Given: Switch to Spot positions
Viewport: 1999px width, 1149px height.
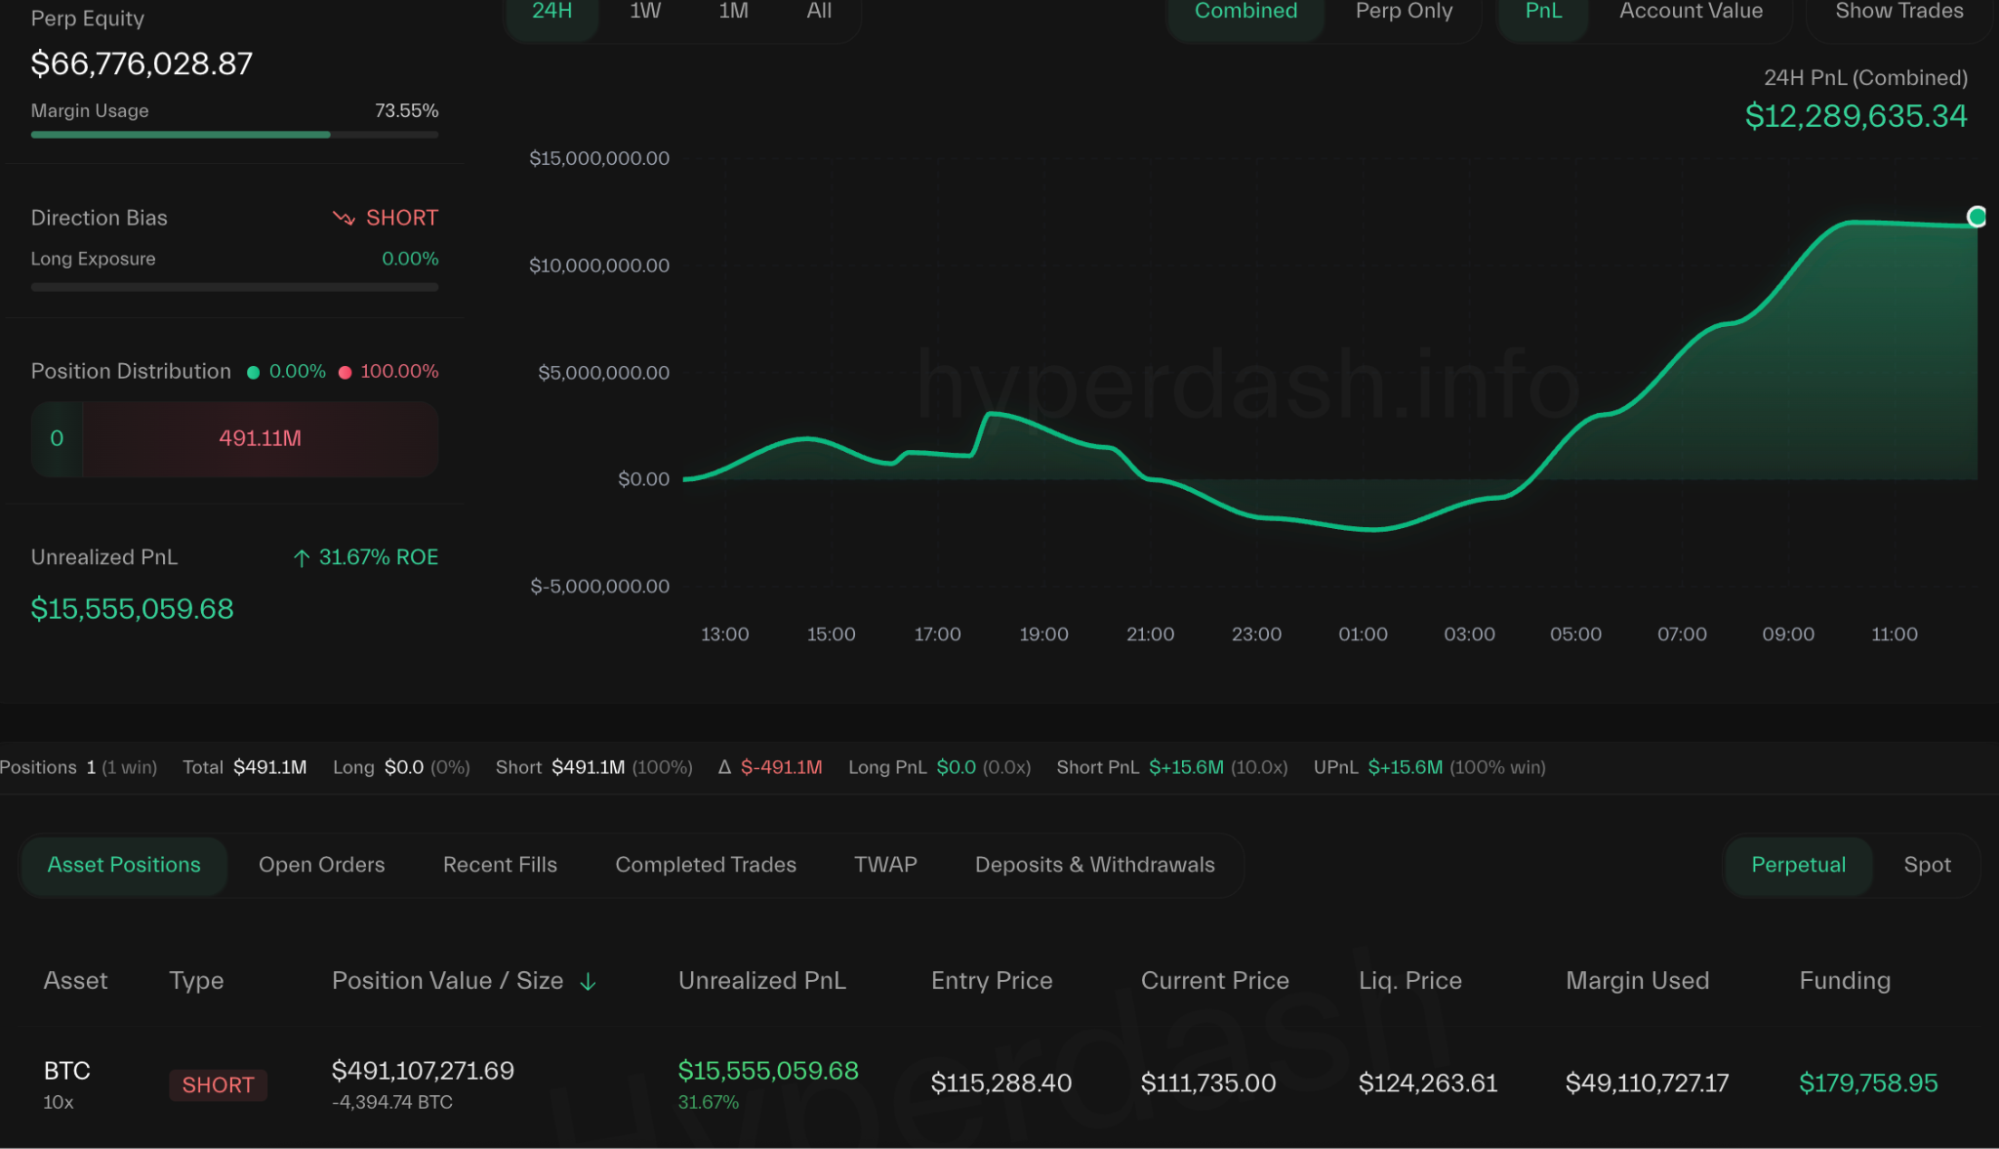Looking at the screenshot, I should [1926, 865].
